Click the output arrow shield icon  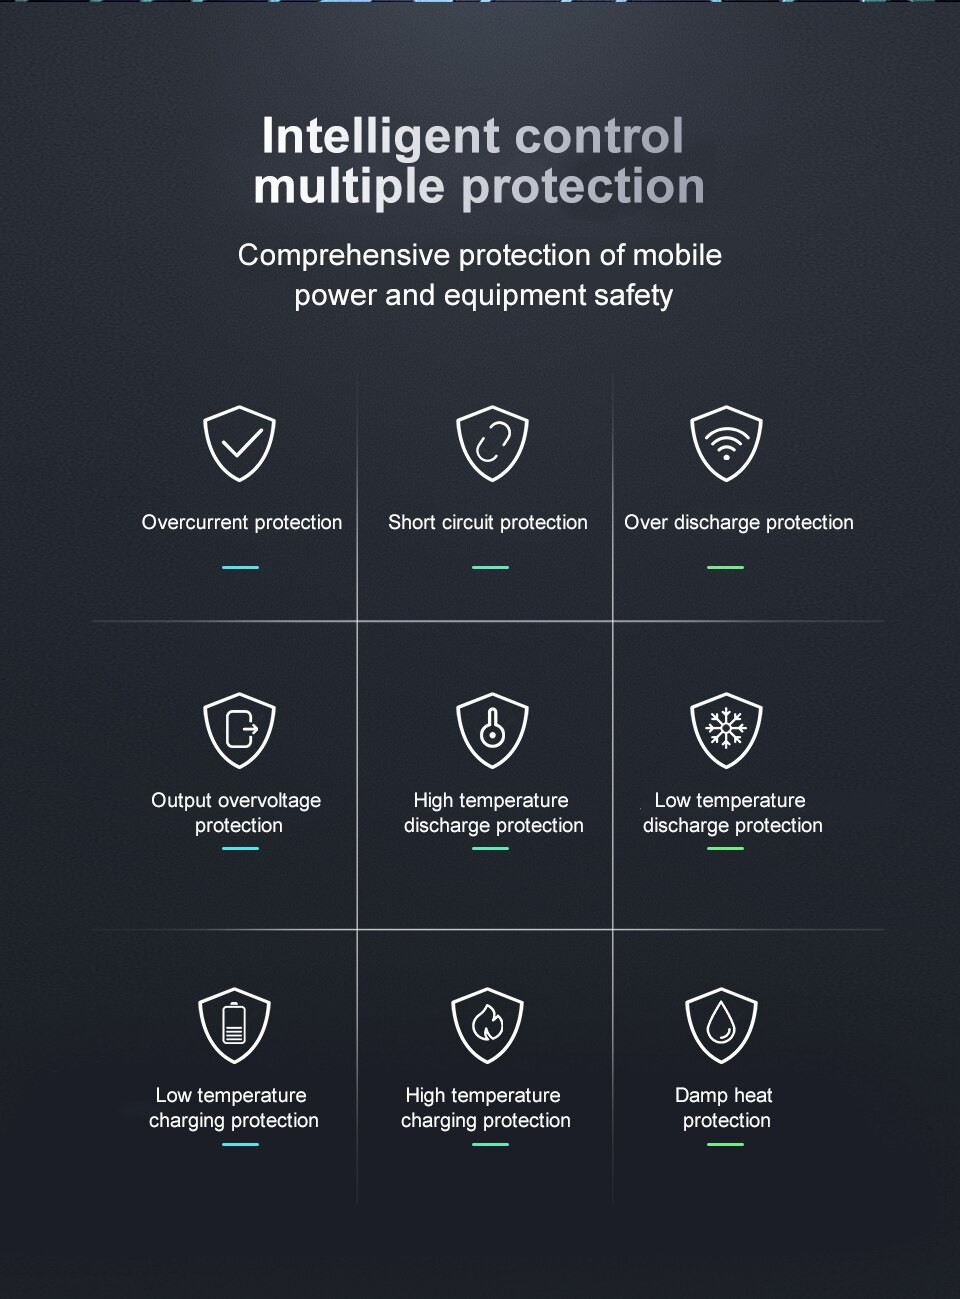tap(239, 729)
